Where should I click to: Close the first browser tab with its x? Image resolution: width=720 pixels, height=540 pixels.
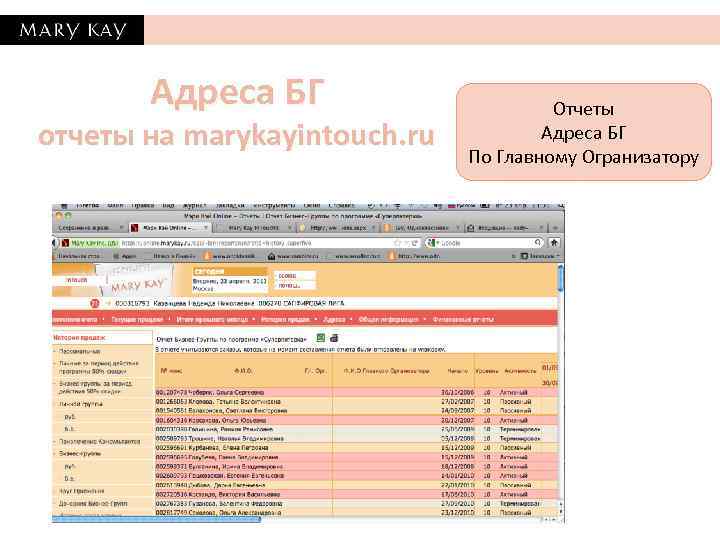[121, 228]
